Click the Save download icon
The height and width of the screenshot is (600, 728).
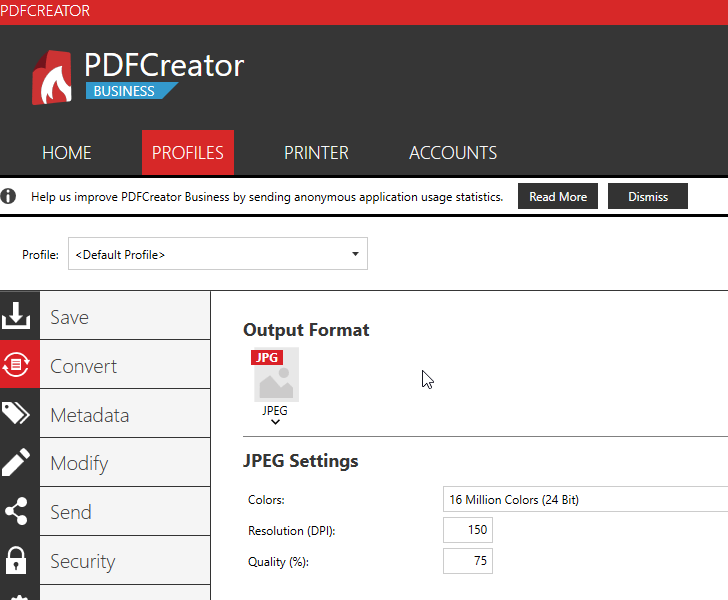pyautogui.click(x=16, y=315)
